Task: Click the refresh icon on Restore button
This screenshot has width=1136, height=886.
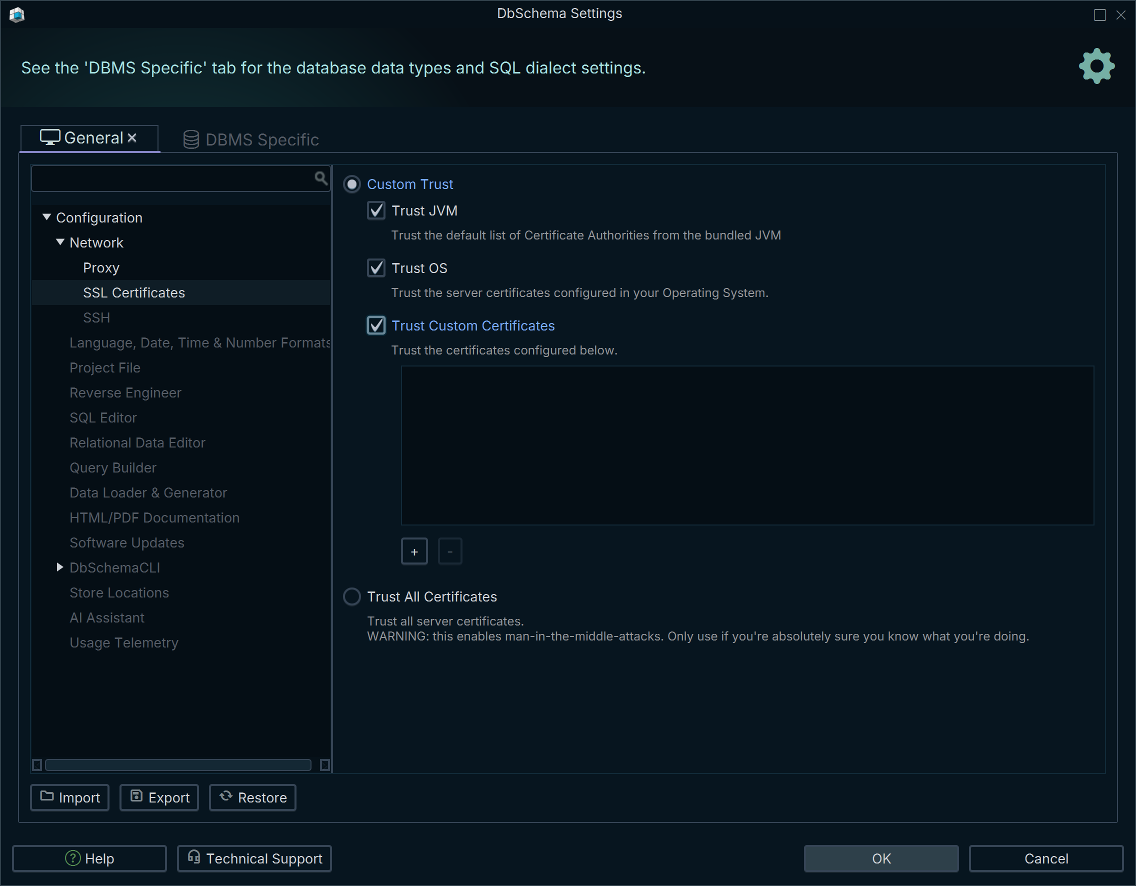Action: point(226,796)
